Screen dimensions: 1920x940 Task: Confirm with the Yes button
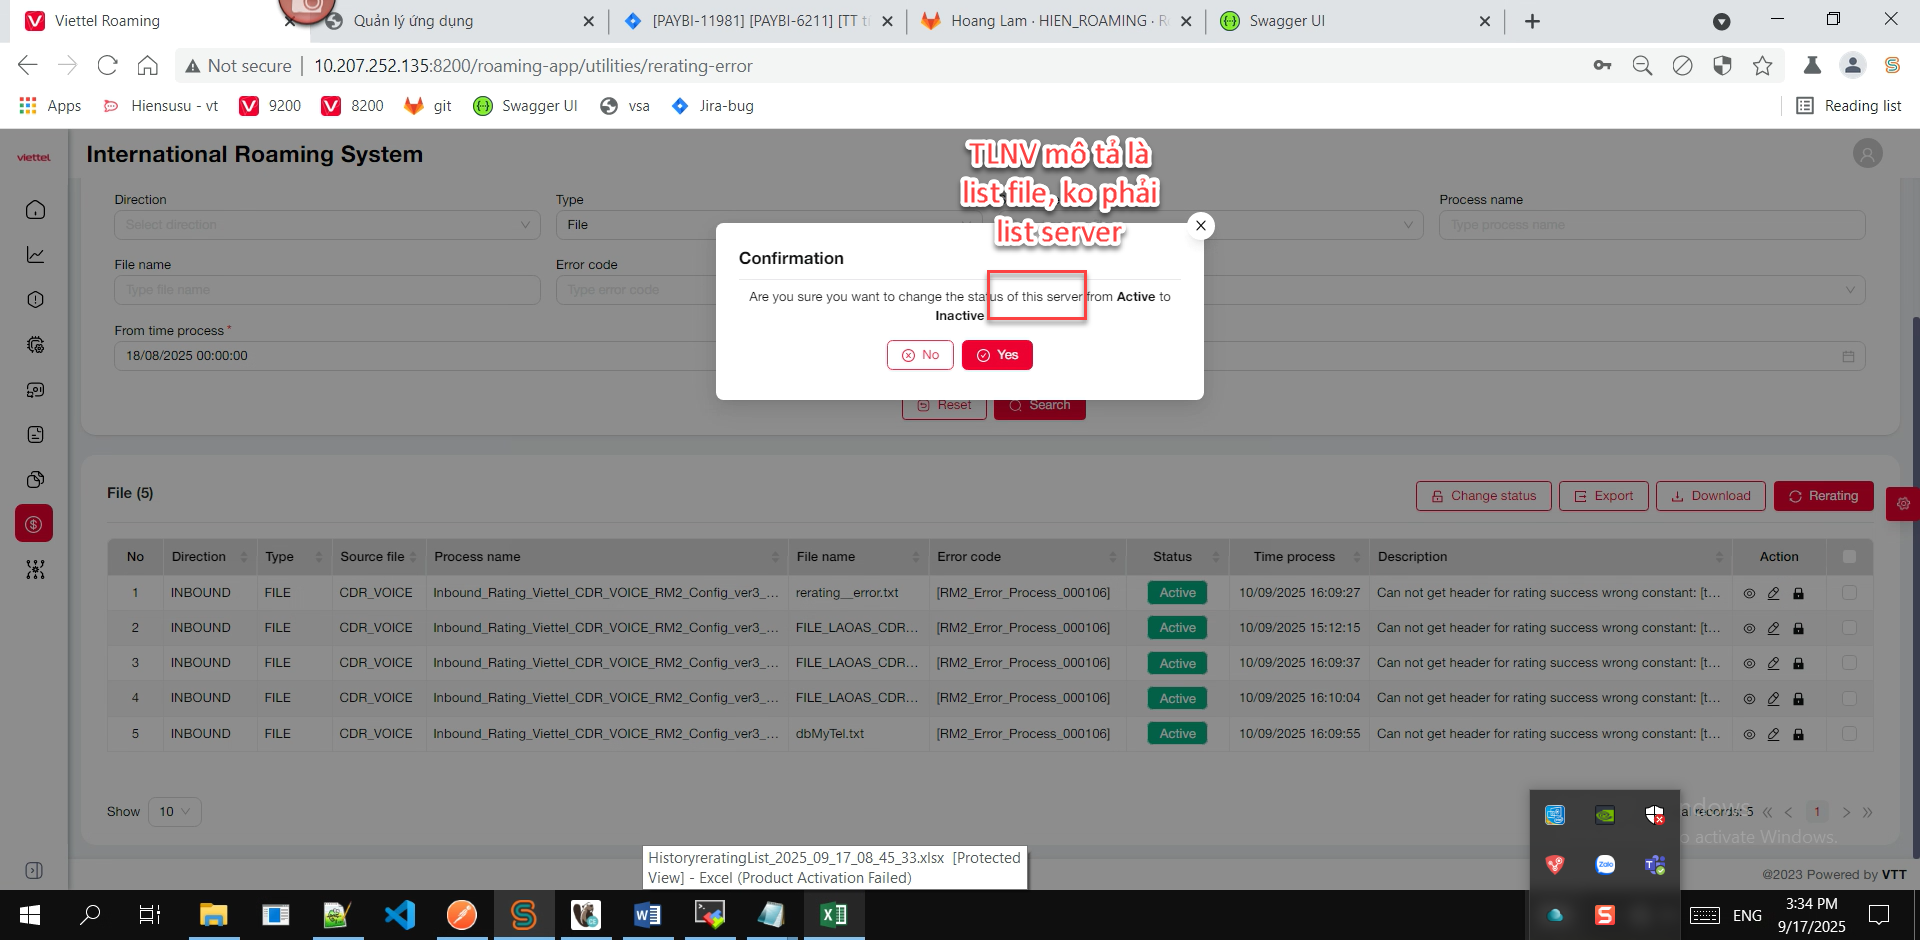point(997,355)
